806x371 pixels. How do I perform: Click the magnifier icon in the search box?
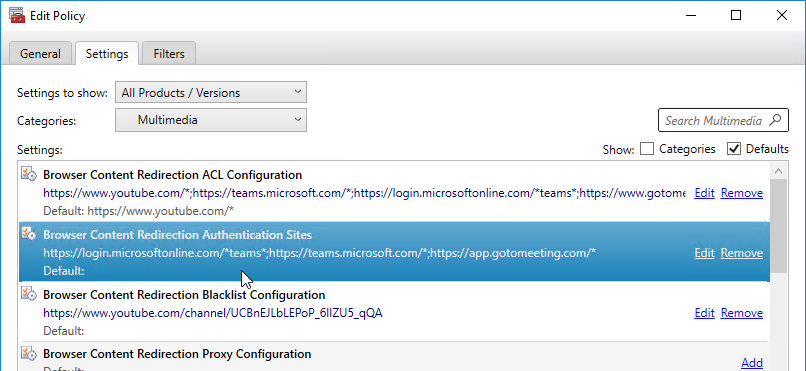[775, 120]
